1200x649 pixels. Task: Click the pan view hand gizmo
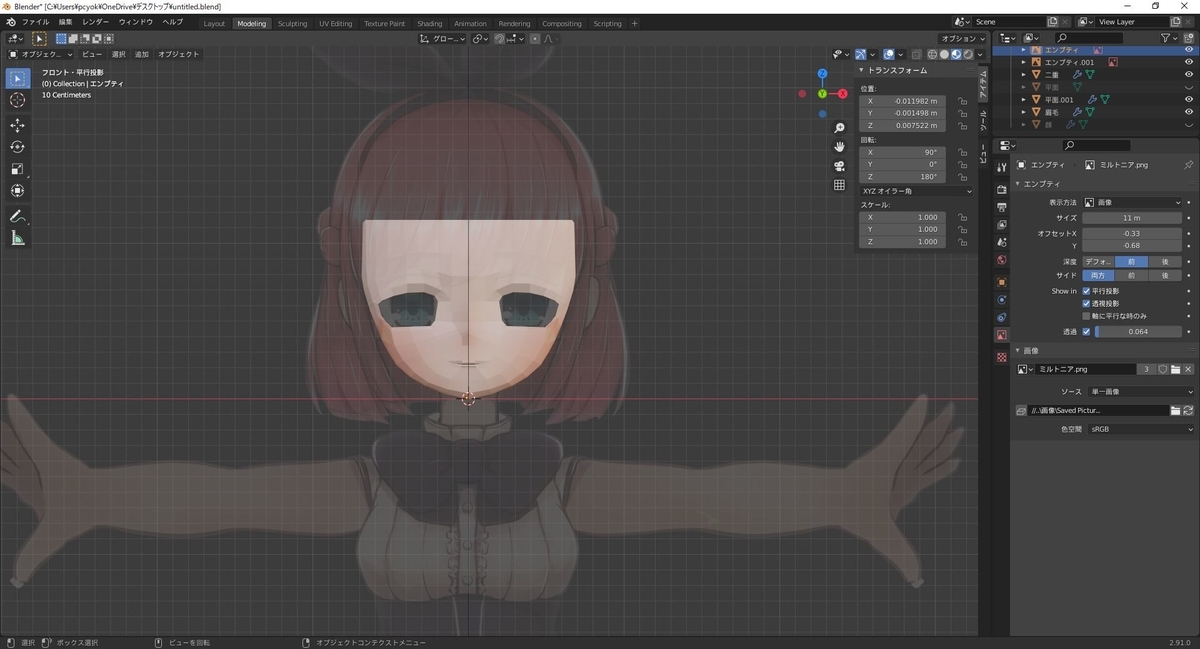point(840,147)
